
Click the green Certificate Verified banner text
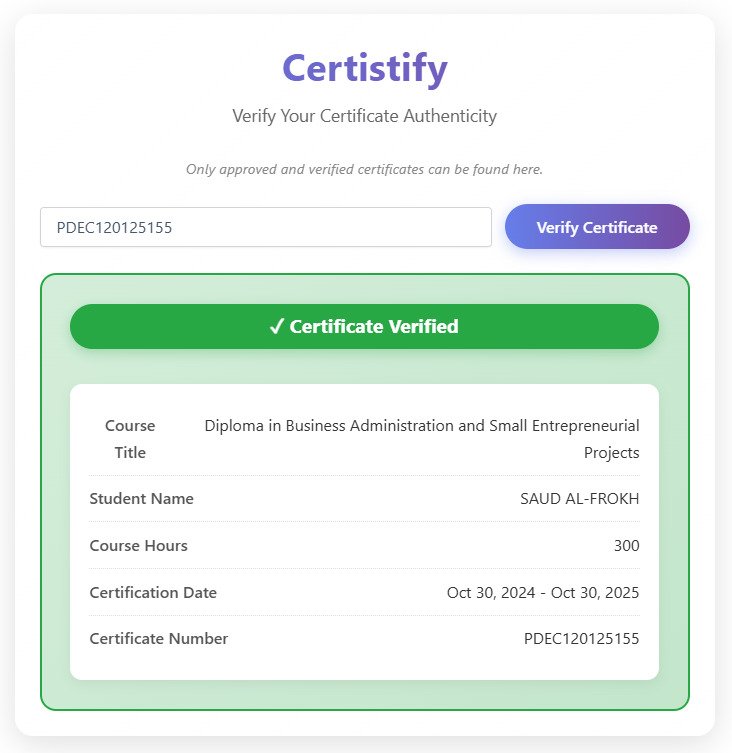pyautogui.click(x=374, y=327)
